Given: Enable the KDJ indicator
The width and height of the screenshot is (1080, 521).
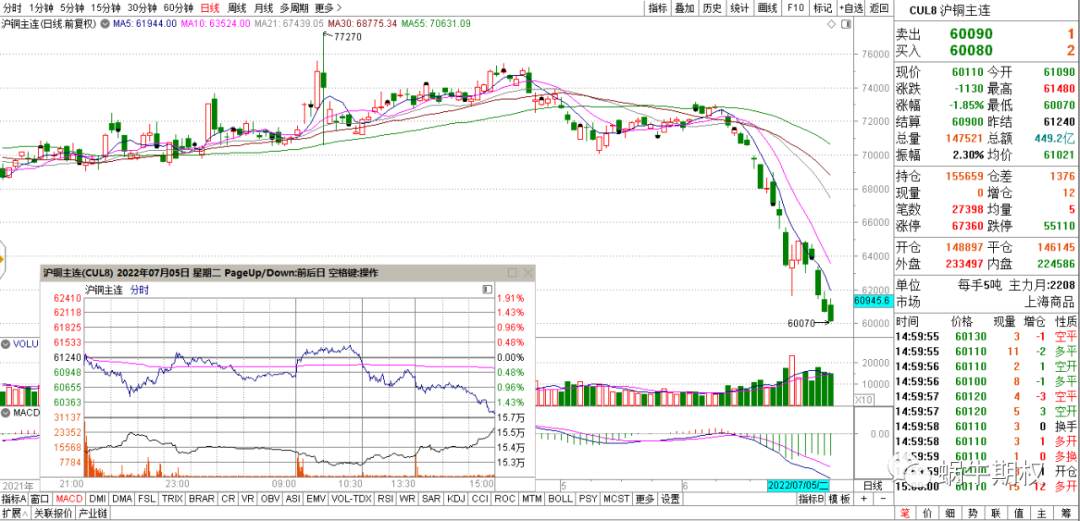Looking at the screenshot, I should [x=456, y=499].
